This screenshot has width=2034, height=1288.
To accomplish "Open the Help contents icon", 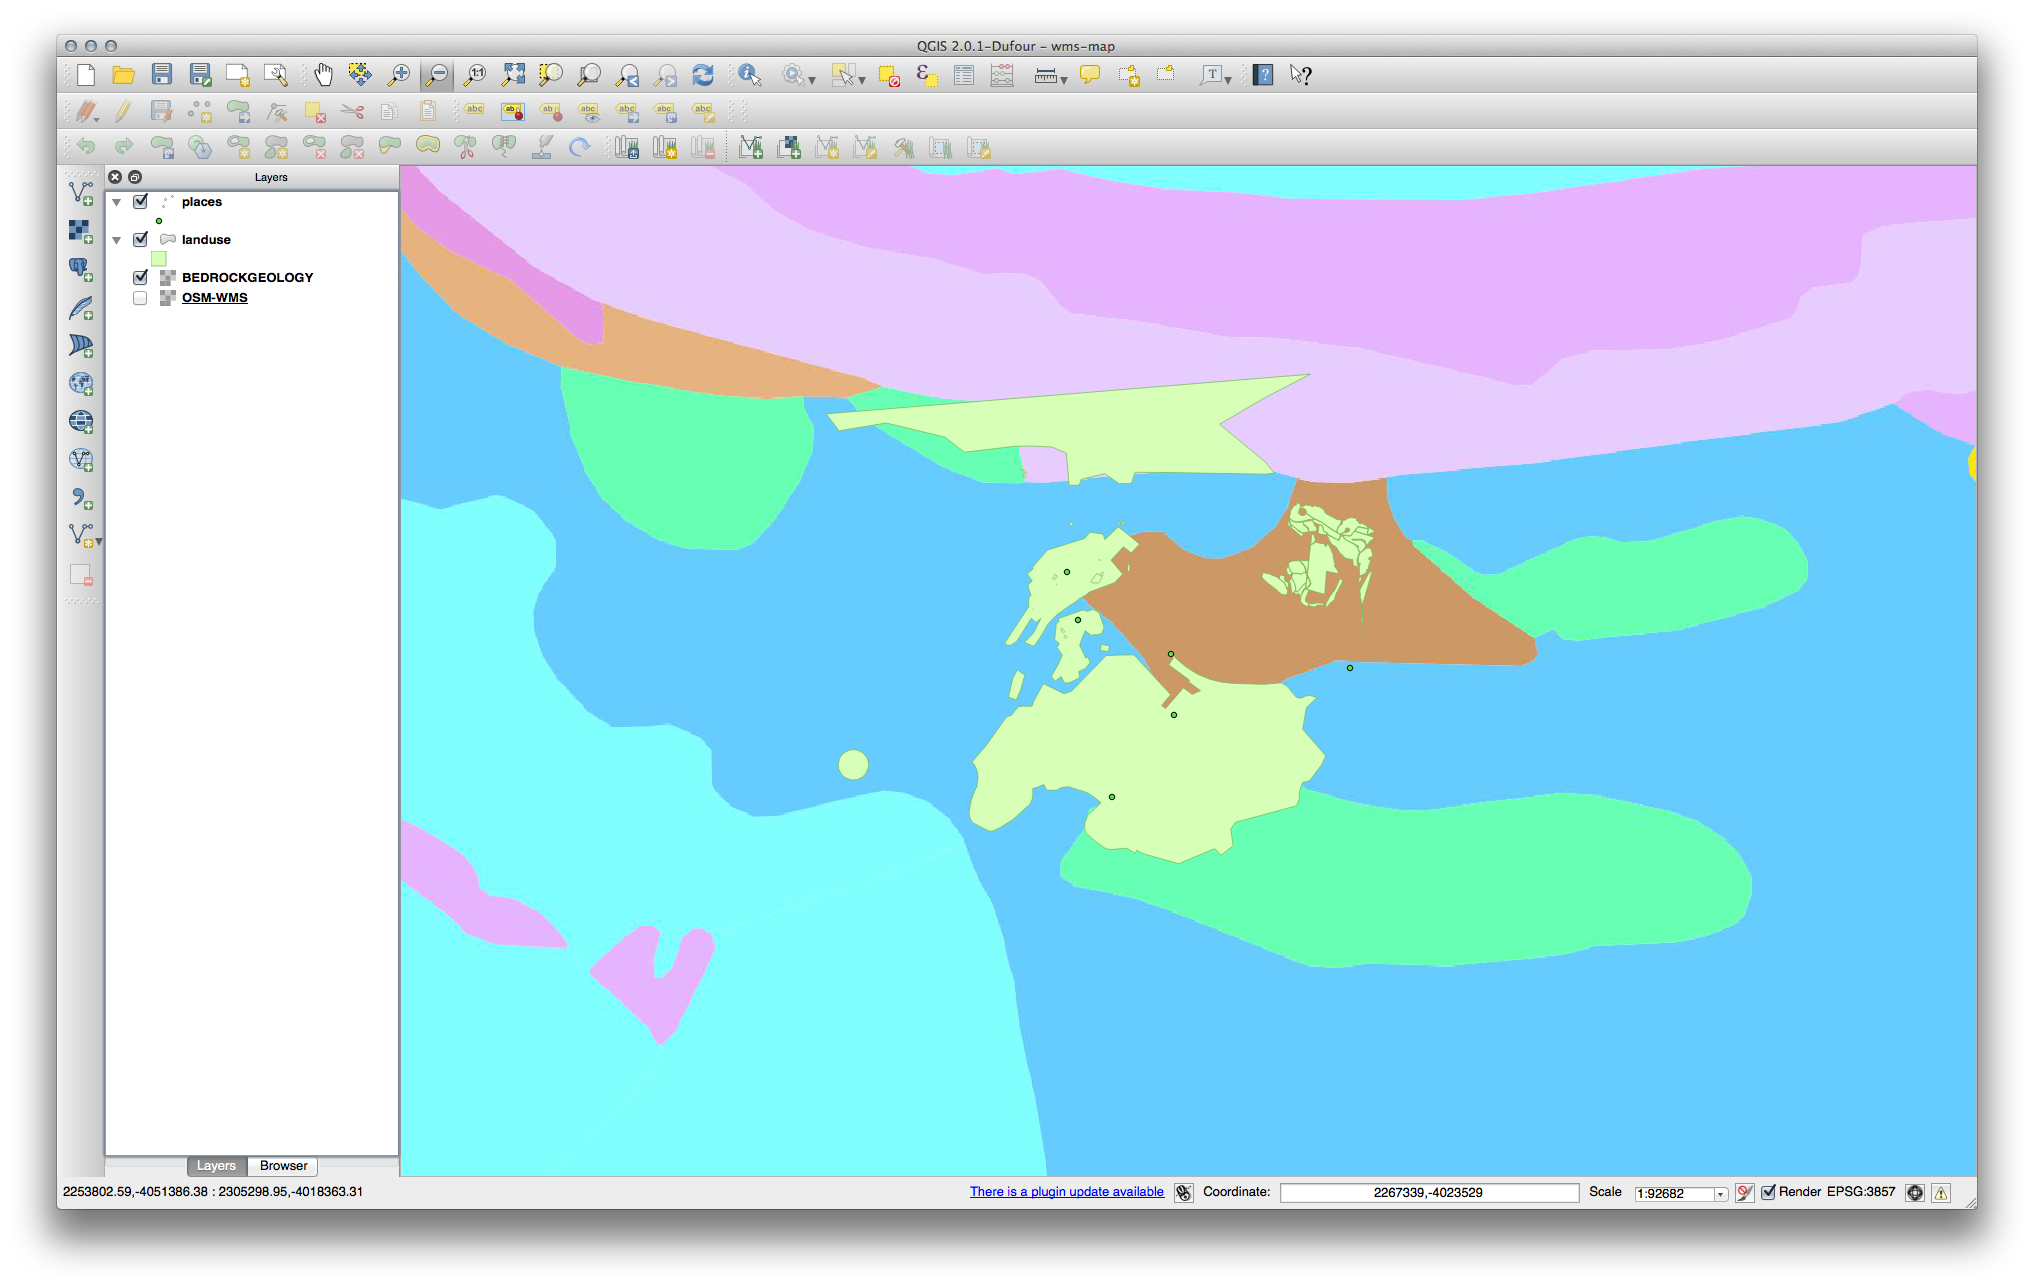I will coord(1263,75).
